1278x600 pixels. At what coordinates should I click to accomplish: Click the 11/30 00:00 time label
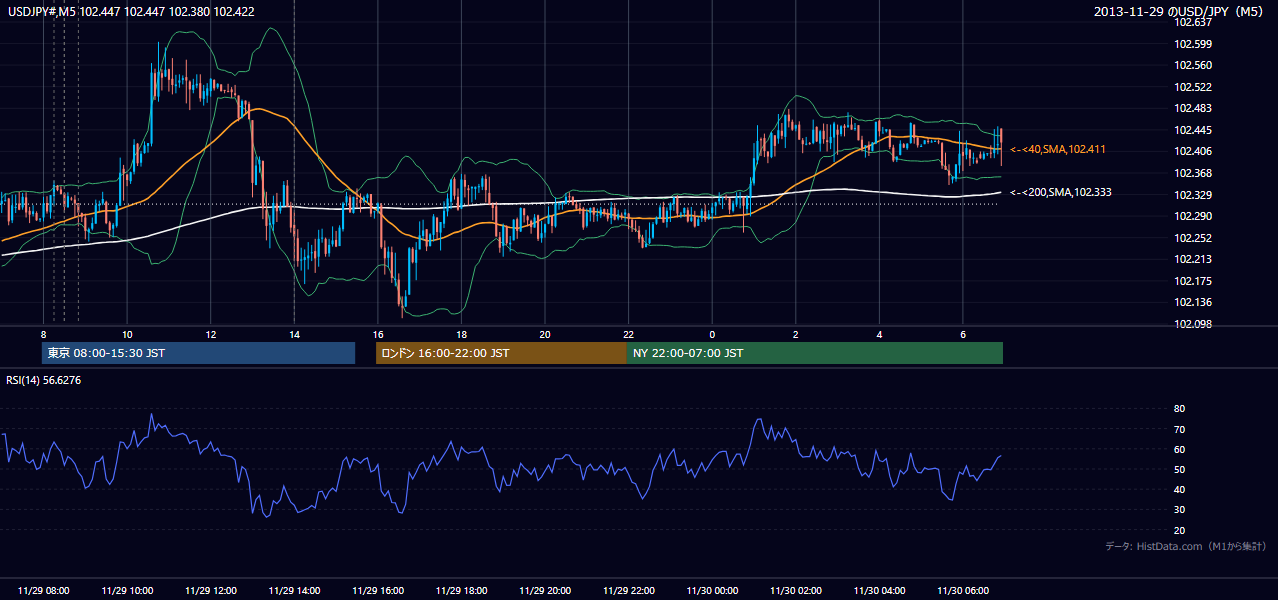click(x=712, y=591)
